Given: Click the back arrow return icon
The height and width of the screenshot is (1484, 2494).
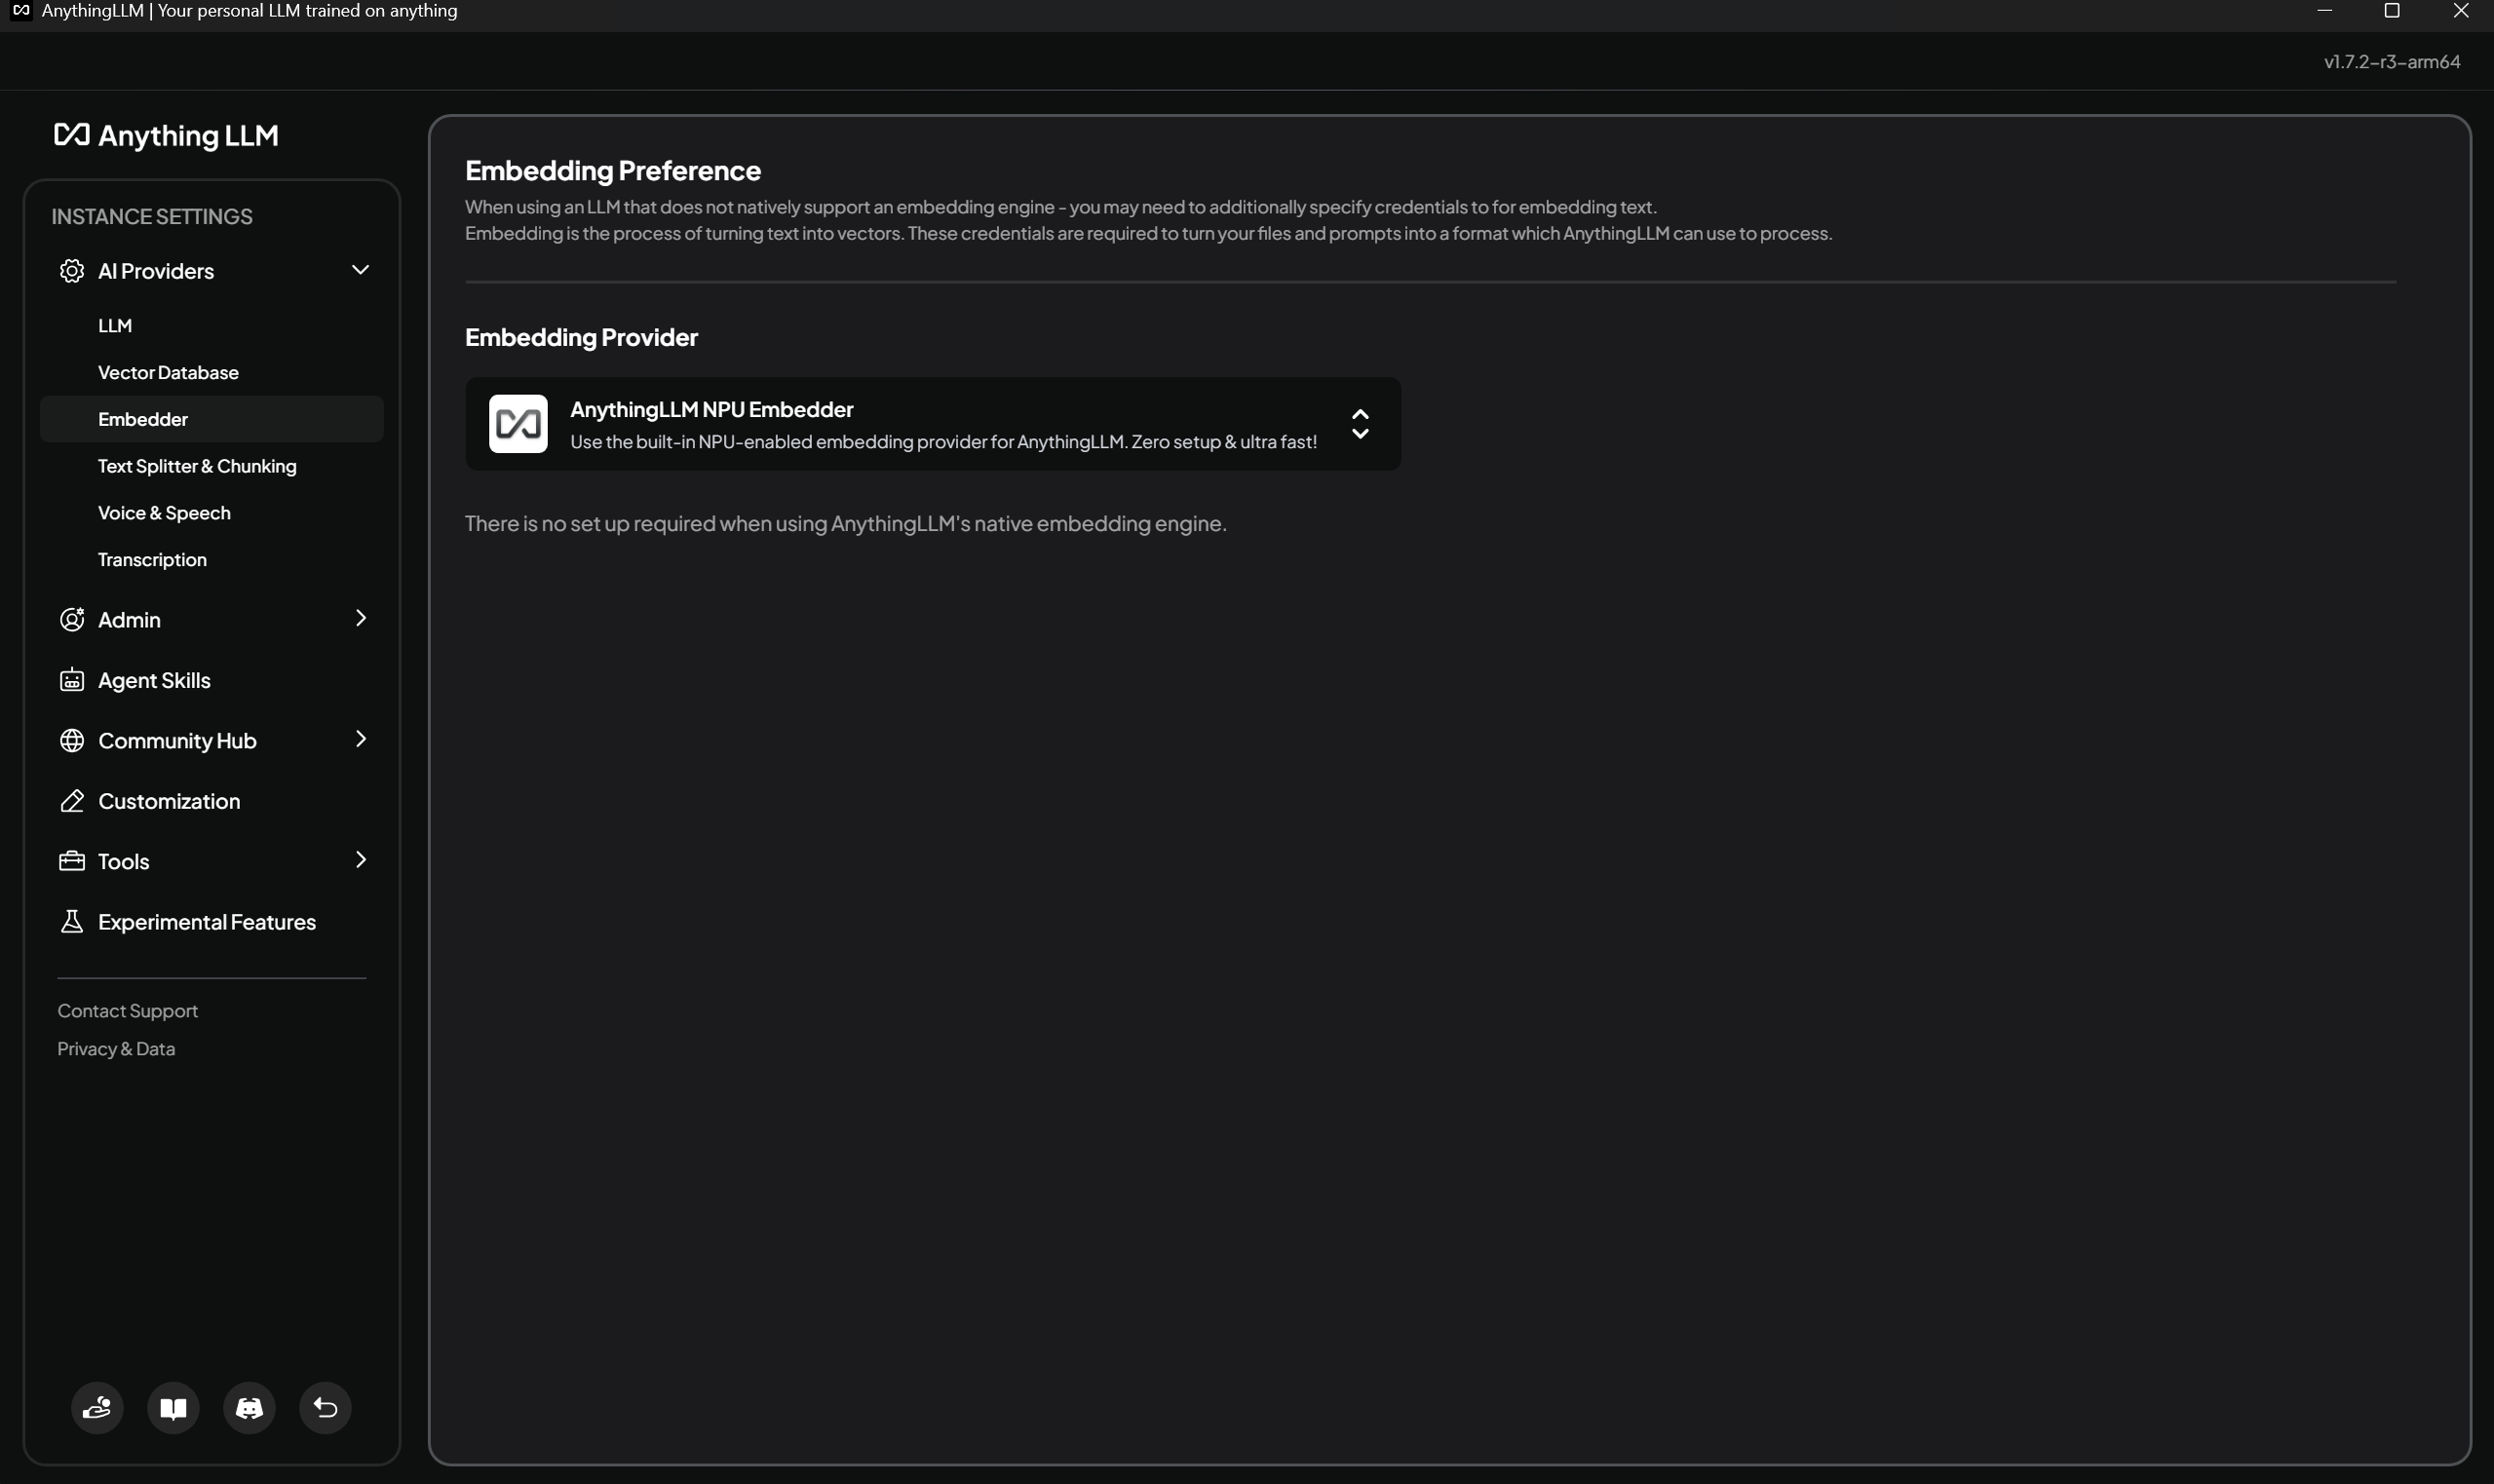Looking at the screenshot, I should pyautogui.click(x=325, y=1408).
